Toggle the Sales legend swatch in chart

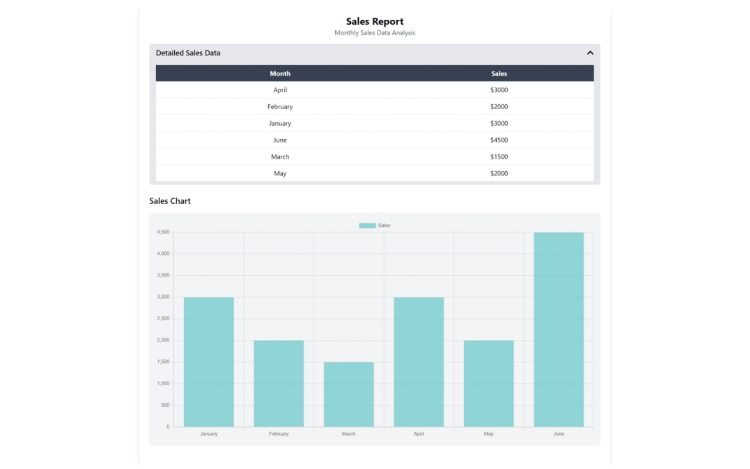click(367, 226)
